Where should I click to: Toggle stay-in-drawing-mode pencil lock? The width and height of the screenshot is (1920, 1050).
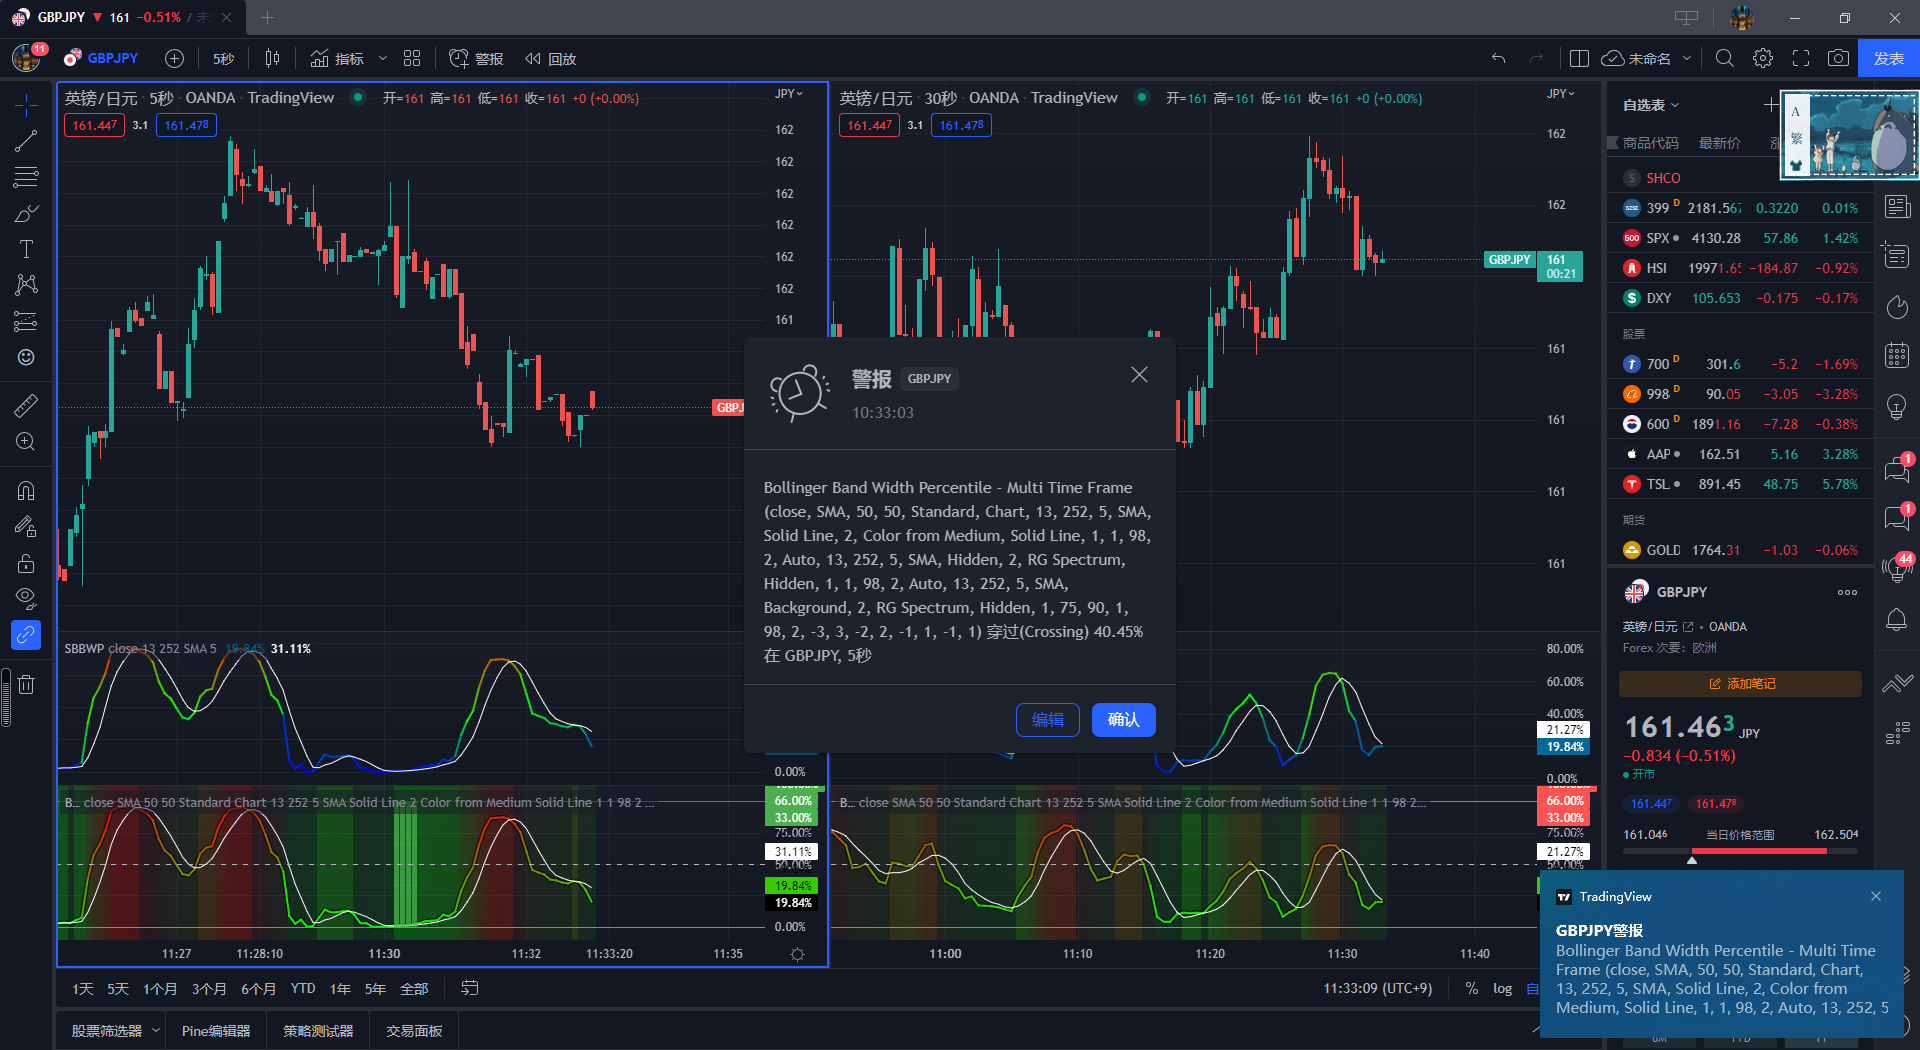coord(26,526)
